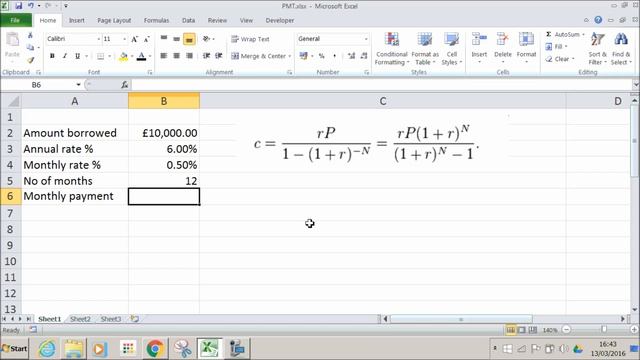Click Increase Decimal icon
640x360 pixels.
click(x=351, y=56)
